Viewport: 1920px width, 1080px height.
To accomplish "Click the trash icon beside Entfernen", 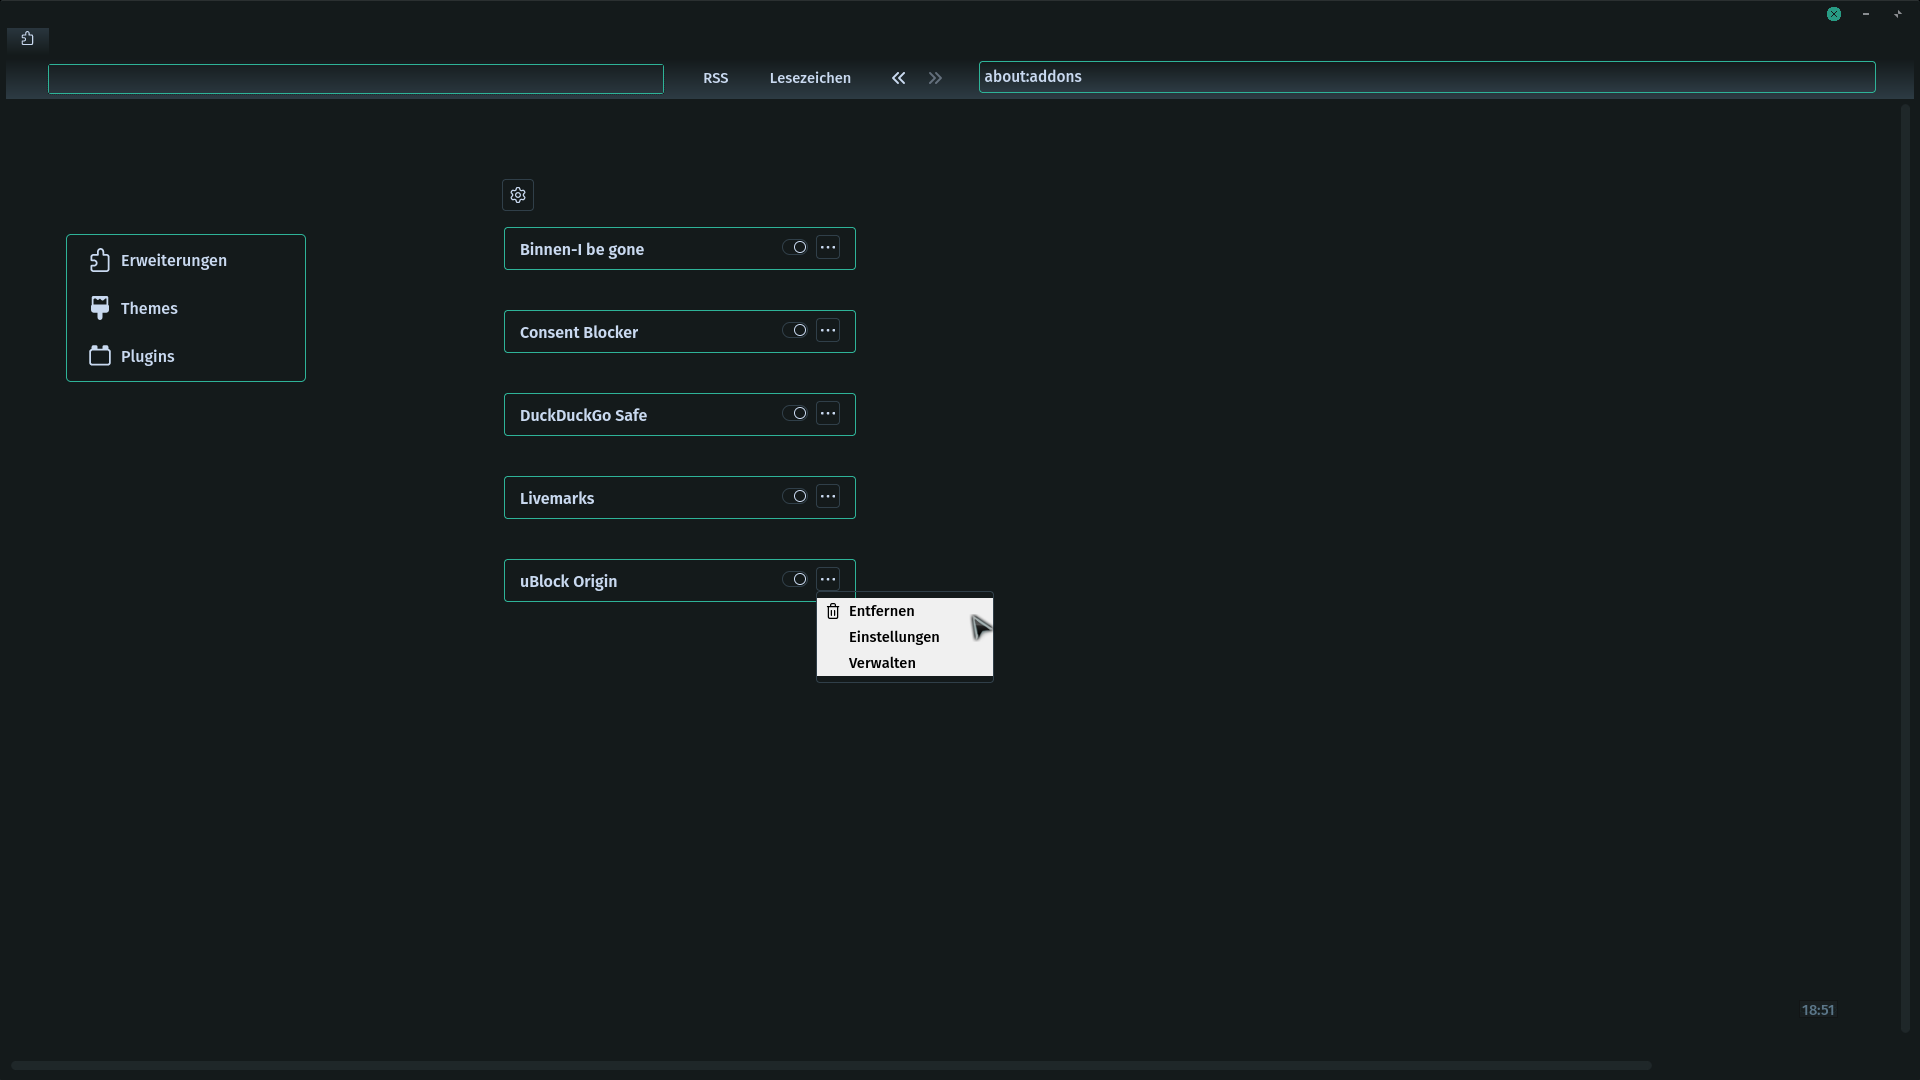I will pyautogui.click(x=833, y=611).
